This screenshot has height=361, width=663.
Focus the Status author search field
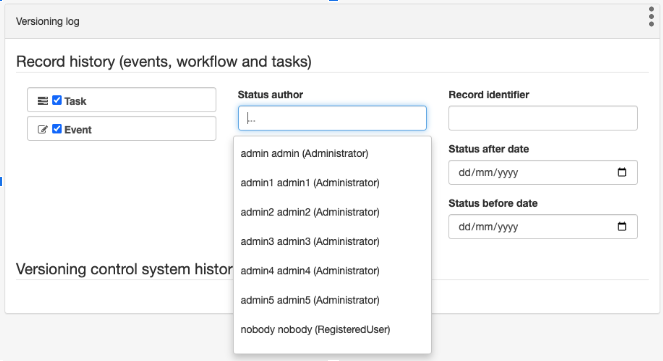pyautogui.click(x=332, y=118)
